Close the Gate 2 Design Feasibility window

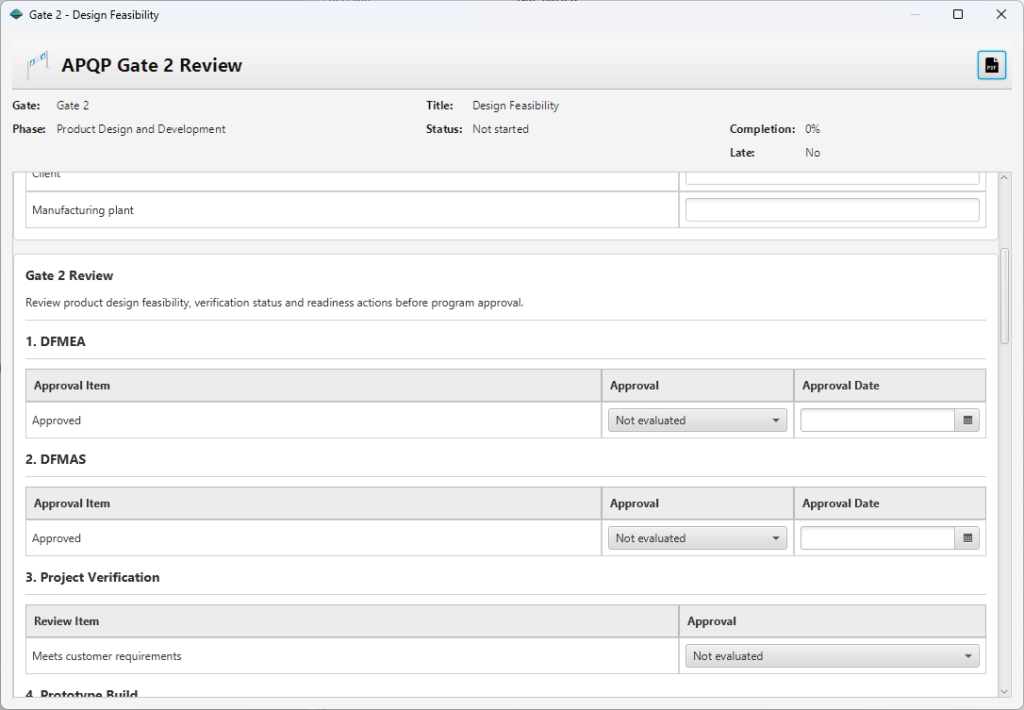tap(1001, 15)
